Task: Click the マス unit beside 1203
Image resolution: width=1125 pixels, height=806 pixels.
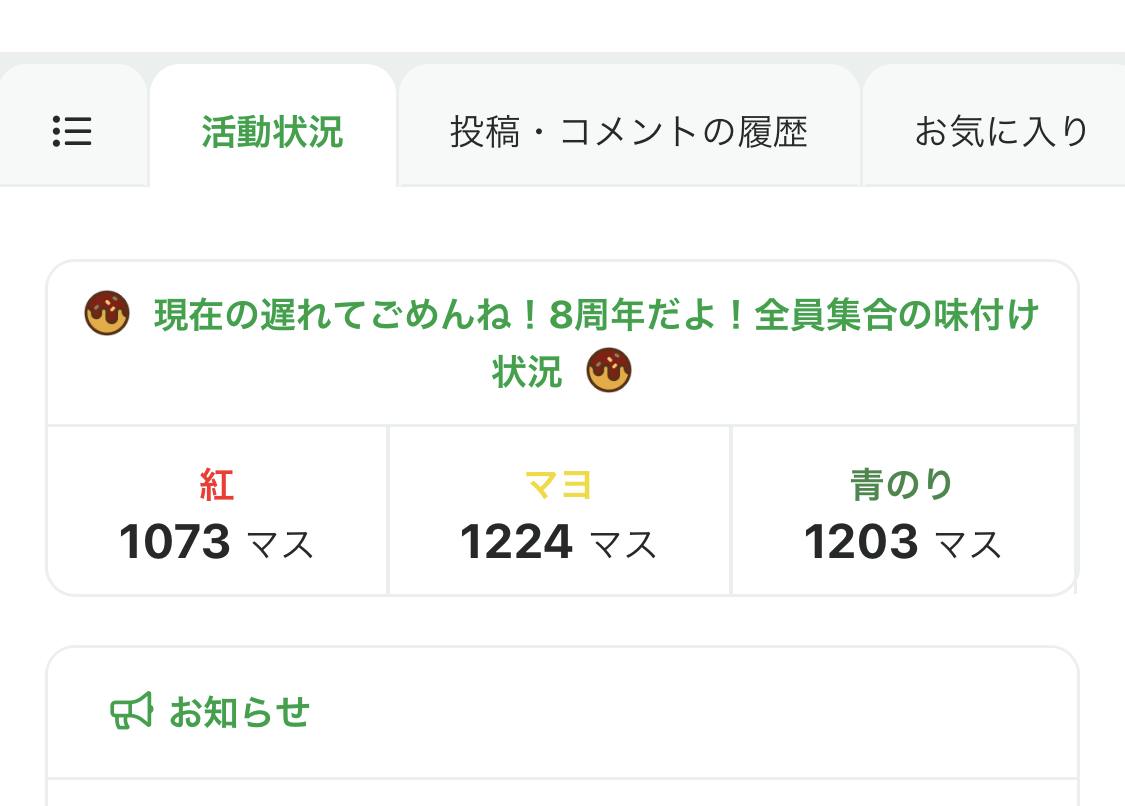Action: click(968, 546)
